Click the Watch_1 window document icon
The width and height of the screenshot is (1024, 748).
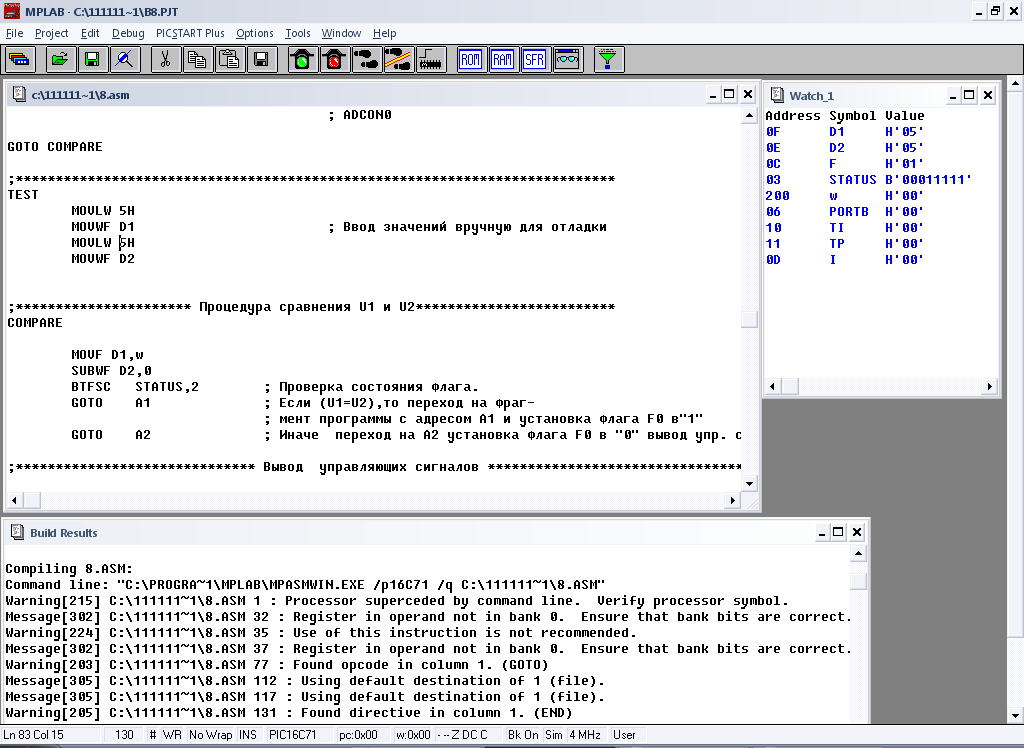coord(777,95)
